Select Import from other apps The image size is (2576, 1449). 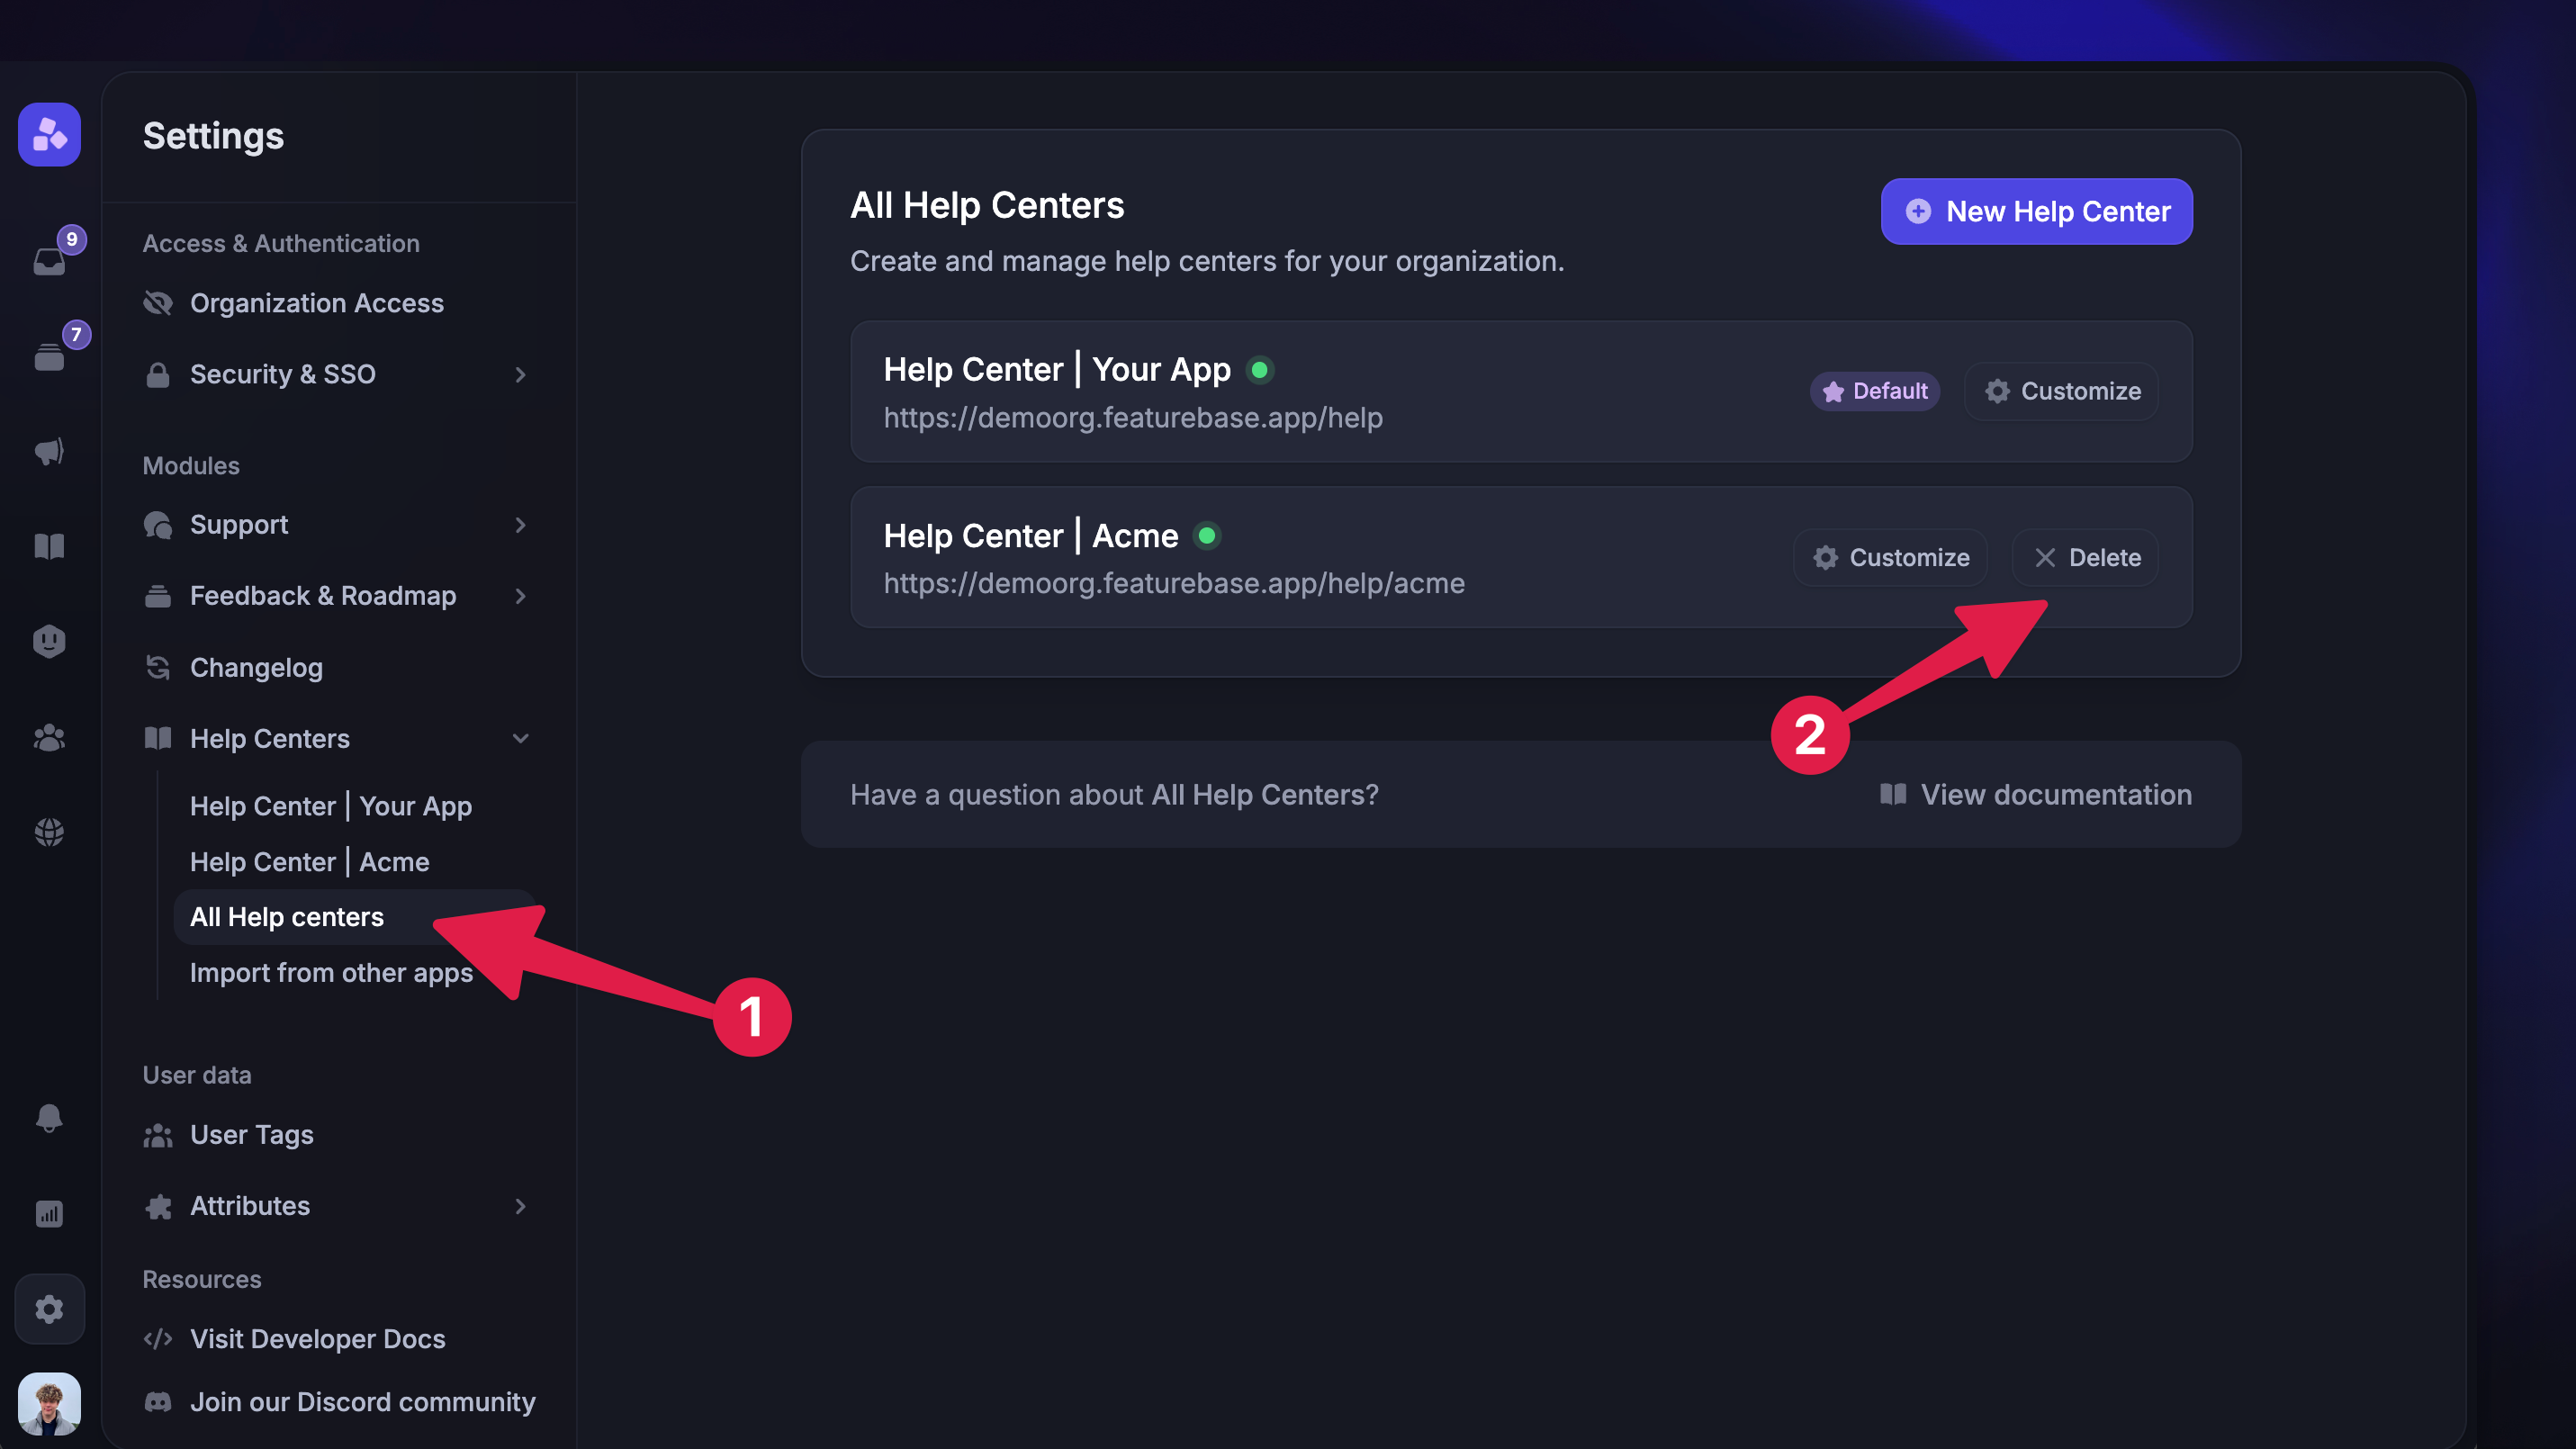pyautogui.click(x=331, y=972)
